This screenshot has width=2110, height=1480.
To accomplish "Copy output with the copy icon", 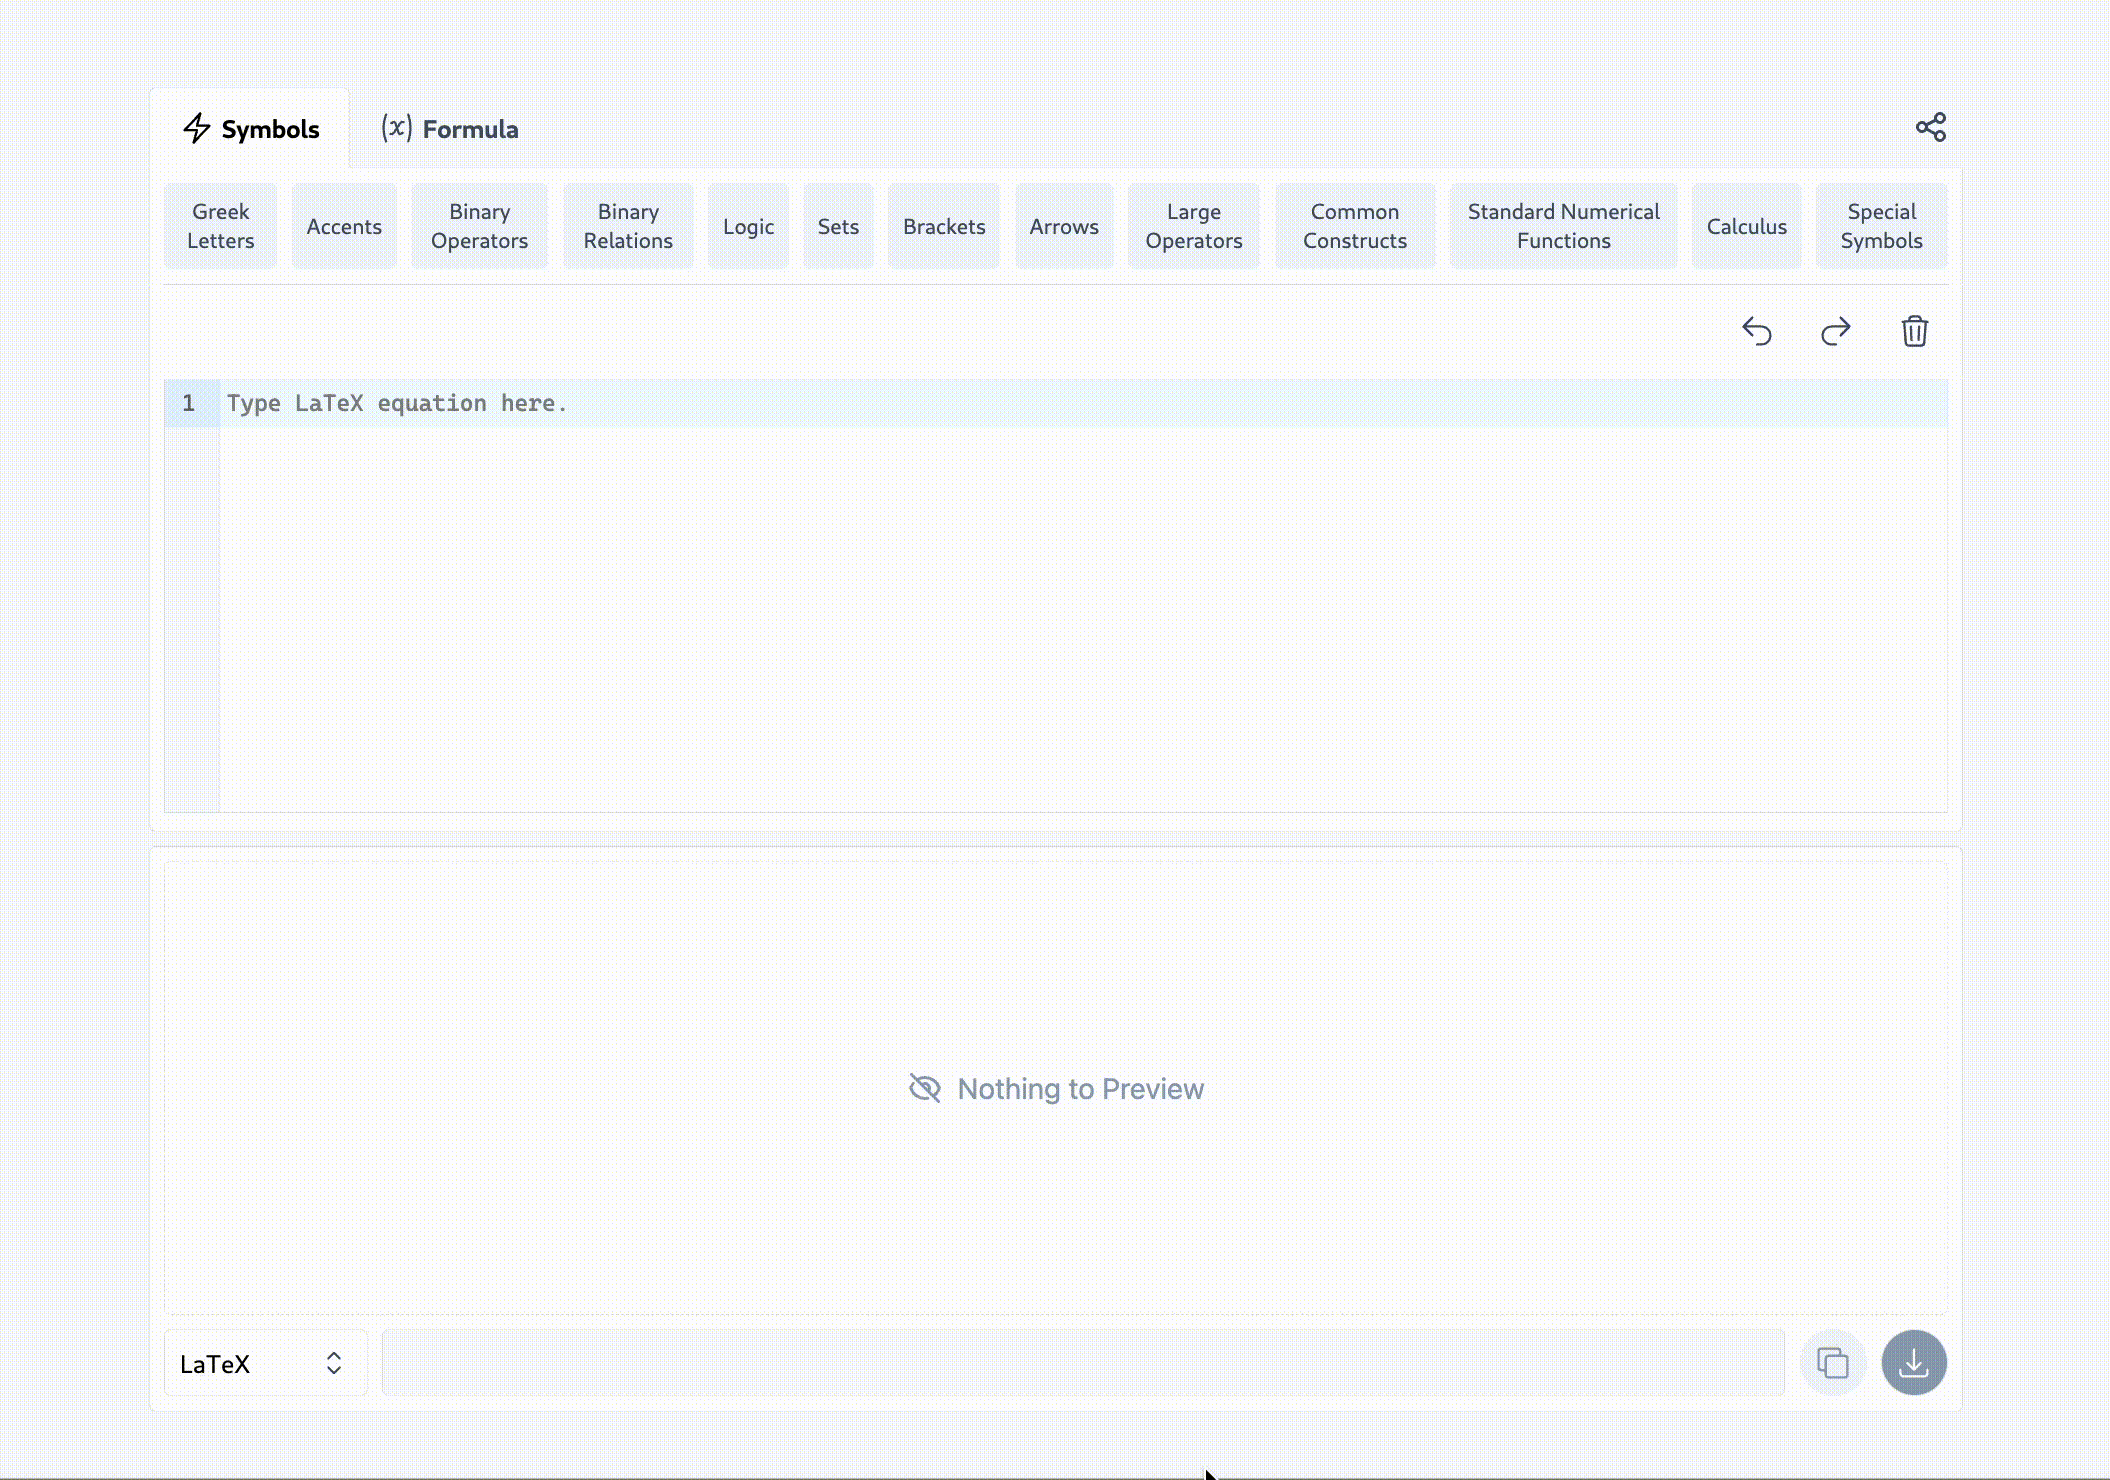I will coord(1832,1362).
